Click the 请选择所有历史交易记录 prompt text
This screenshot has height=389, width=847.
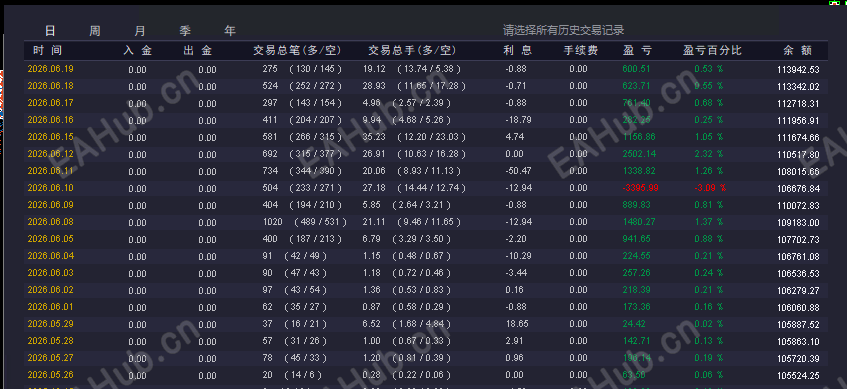pyautogui.click(x=563, y=30)
